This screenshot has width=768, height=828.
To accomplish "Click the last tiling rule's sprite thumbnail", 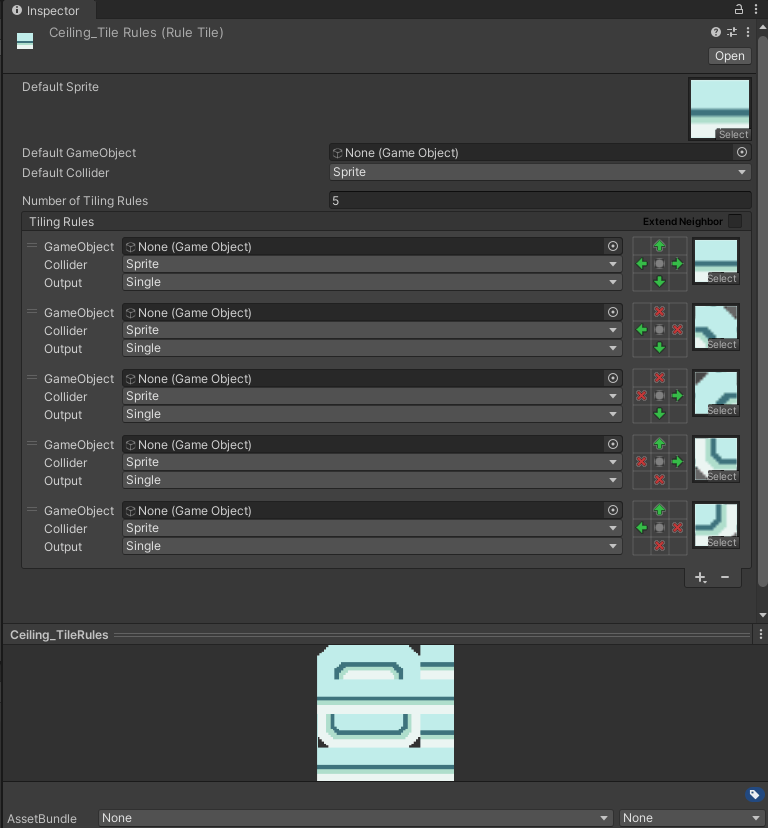I will coord(716,525).
